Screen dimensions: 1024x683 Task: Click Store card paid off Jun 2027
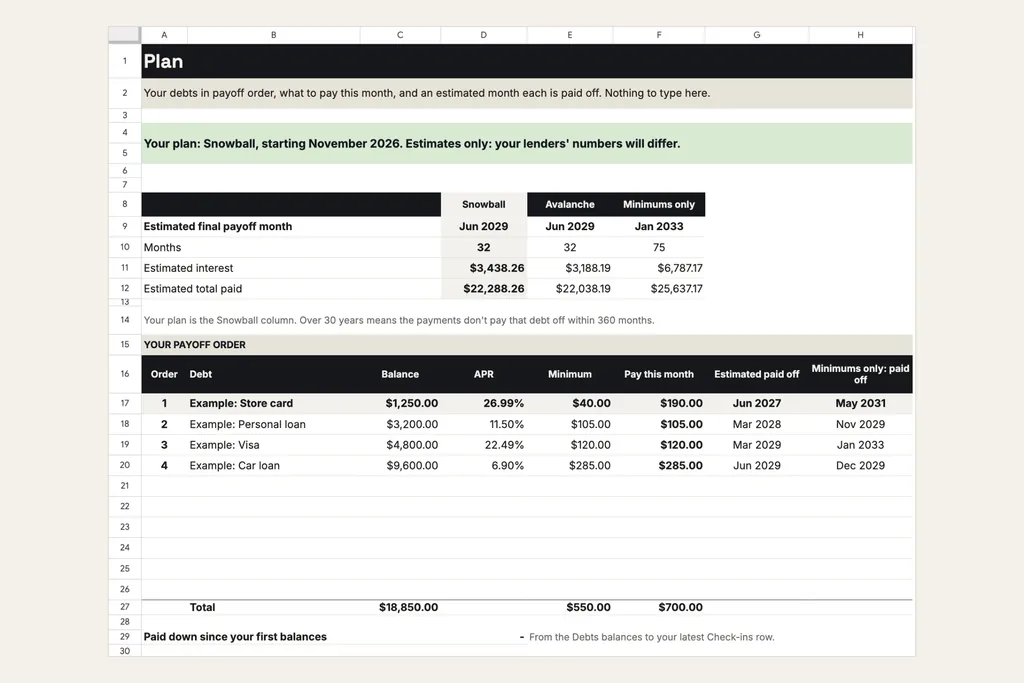click(757, 404)
